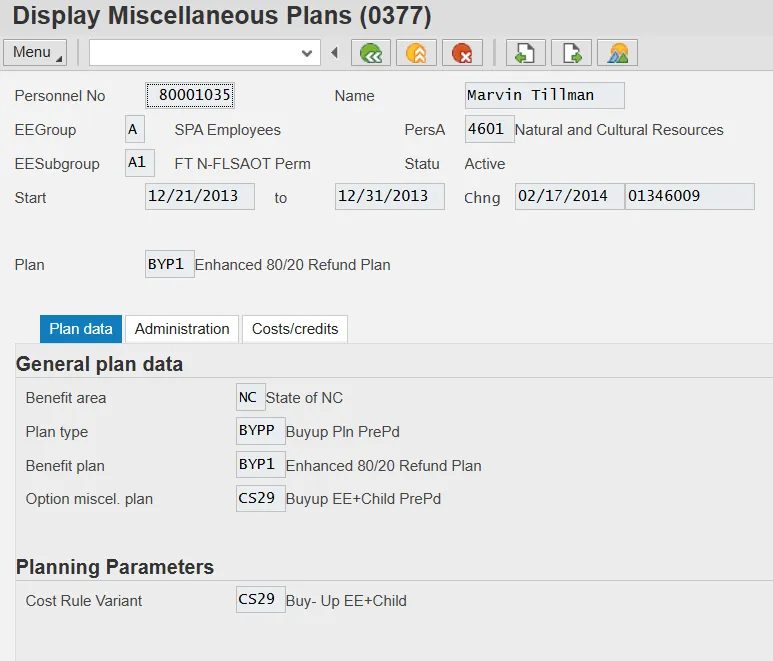Screen dimensions: 773x661
Task: Click the Plan type field BYPP
Action: point(260,431)
